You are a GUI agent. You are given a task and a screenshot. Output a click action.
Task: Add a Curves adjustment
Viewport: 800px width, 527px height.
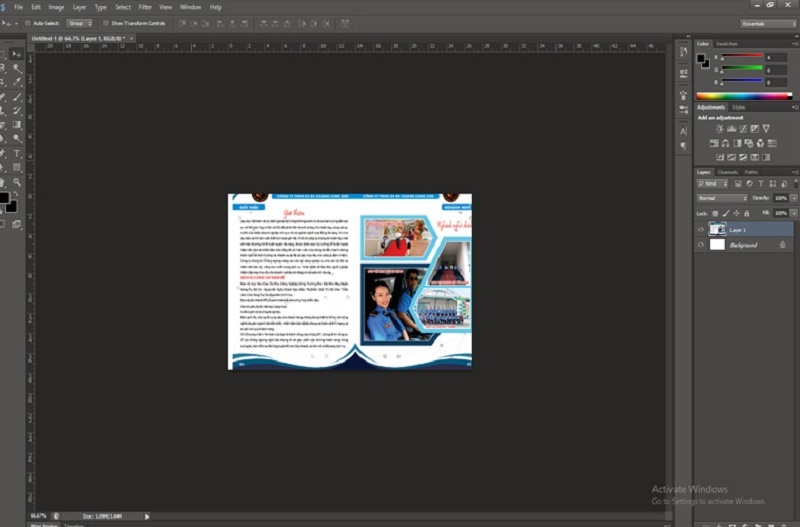[x=743, y=129]
